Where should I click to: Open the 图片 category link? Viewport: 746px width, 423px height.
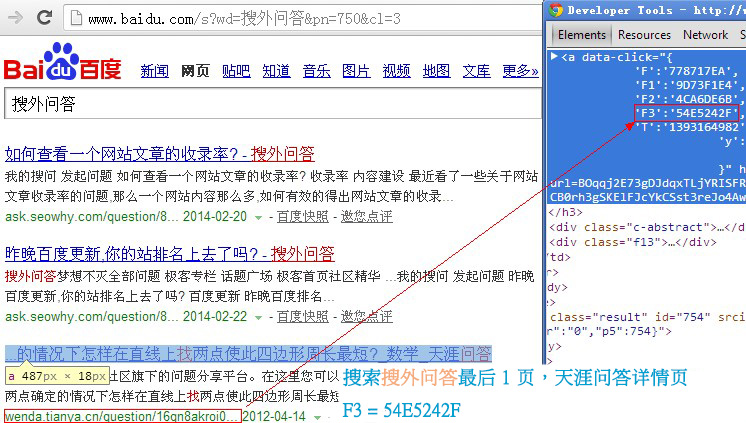tap(356, 71)
